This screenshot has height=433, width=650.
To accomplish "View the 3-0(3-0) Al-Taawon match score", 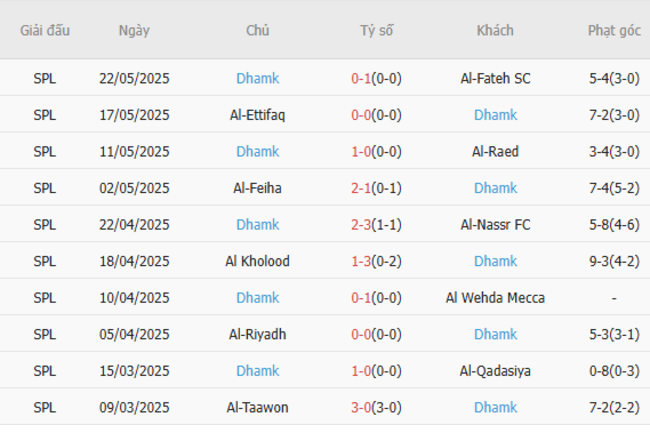I will coord(376,407).
